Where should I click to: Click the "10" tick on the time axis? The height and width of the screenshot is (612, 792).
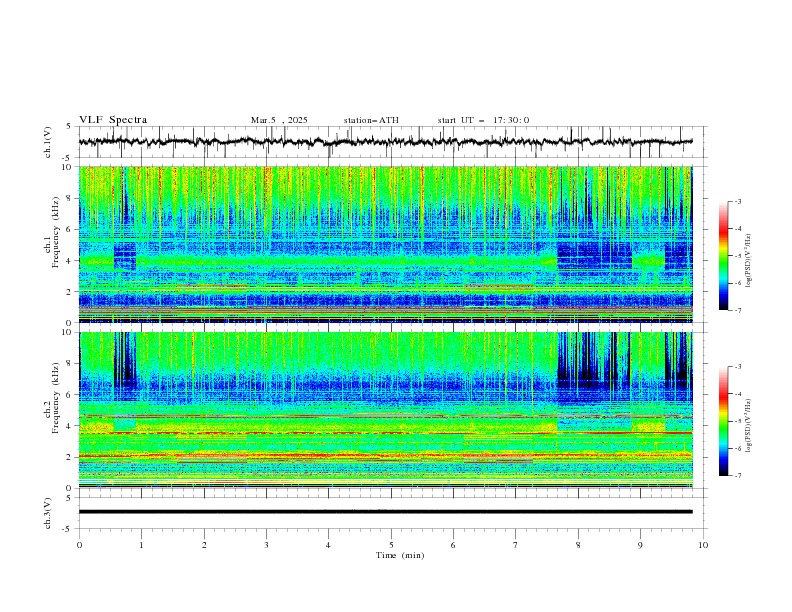pos(703,545)
